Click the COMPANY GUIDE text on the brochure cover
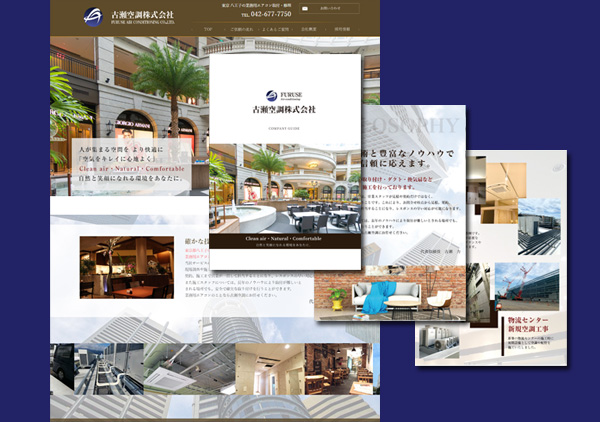This screenshot has width=600, height=422. tap(284, 129)
